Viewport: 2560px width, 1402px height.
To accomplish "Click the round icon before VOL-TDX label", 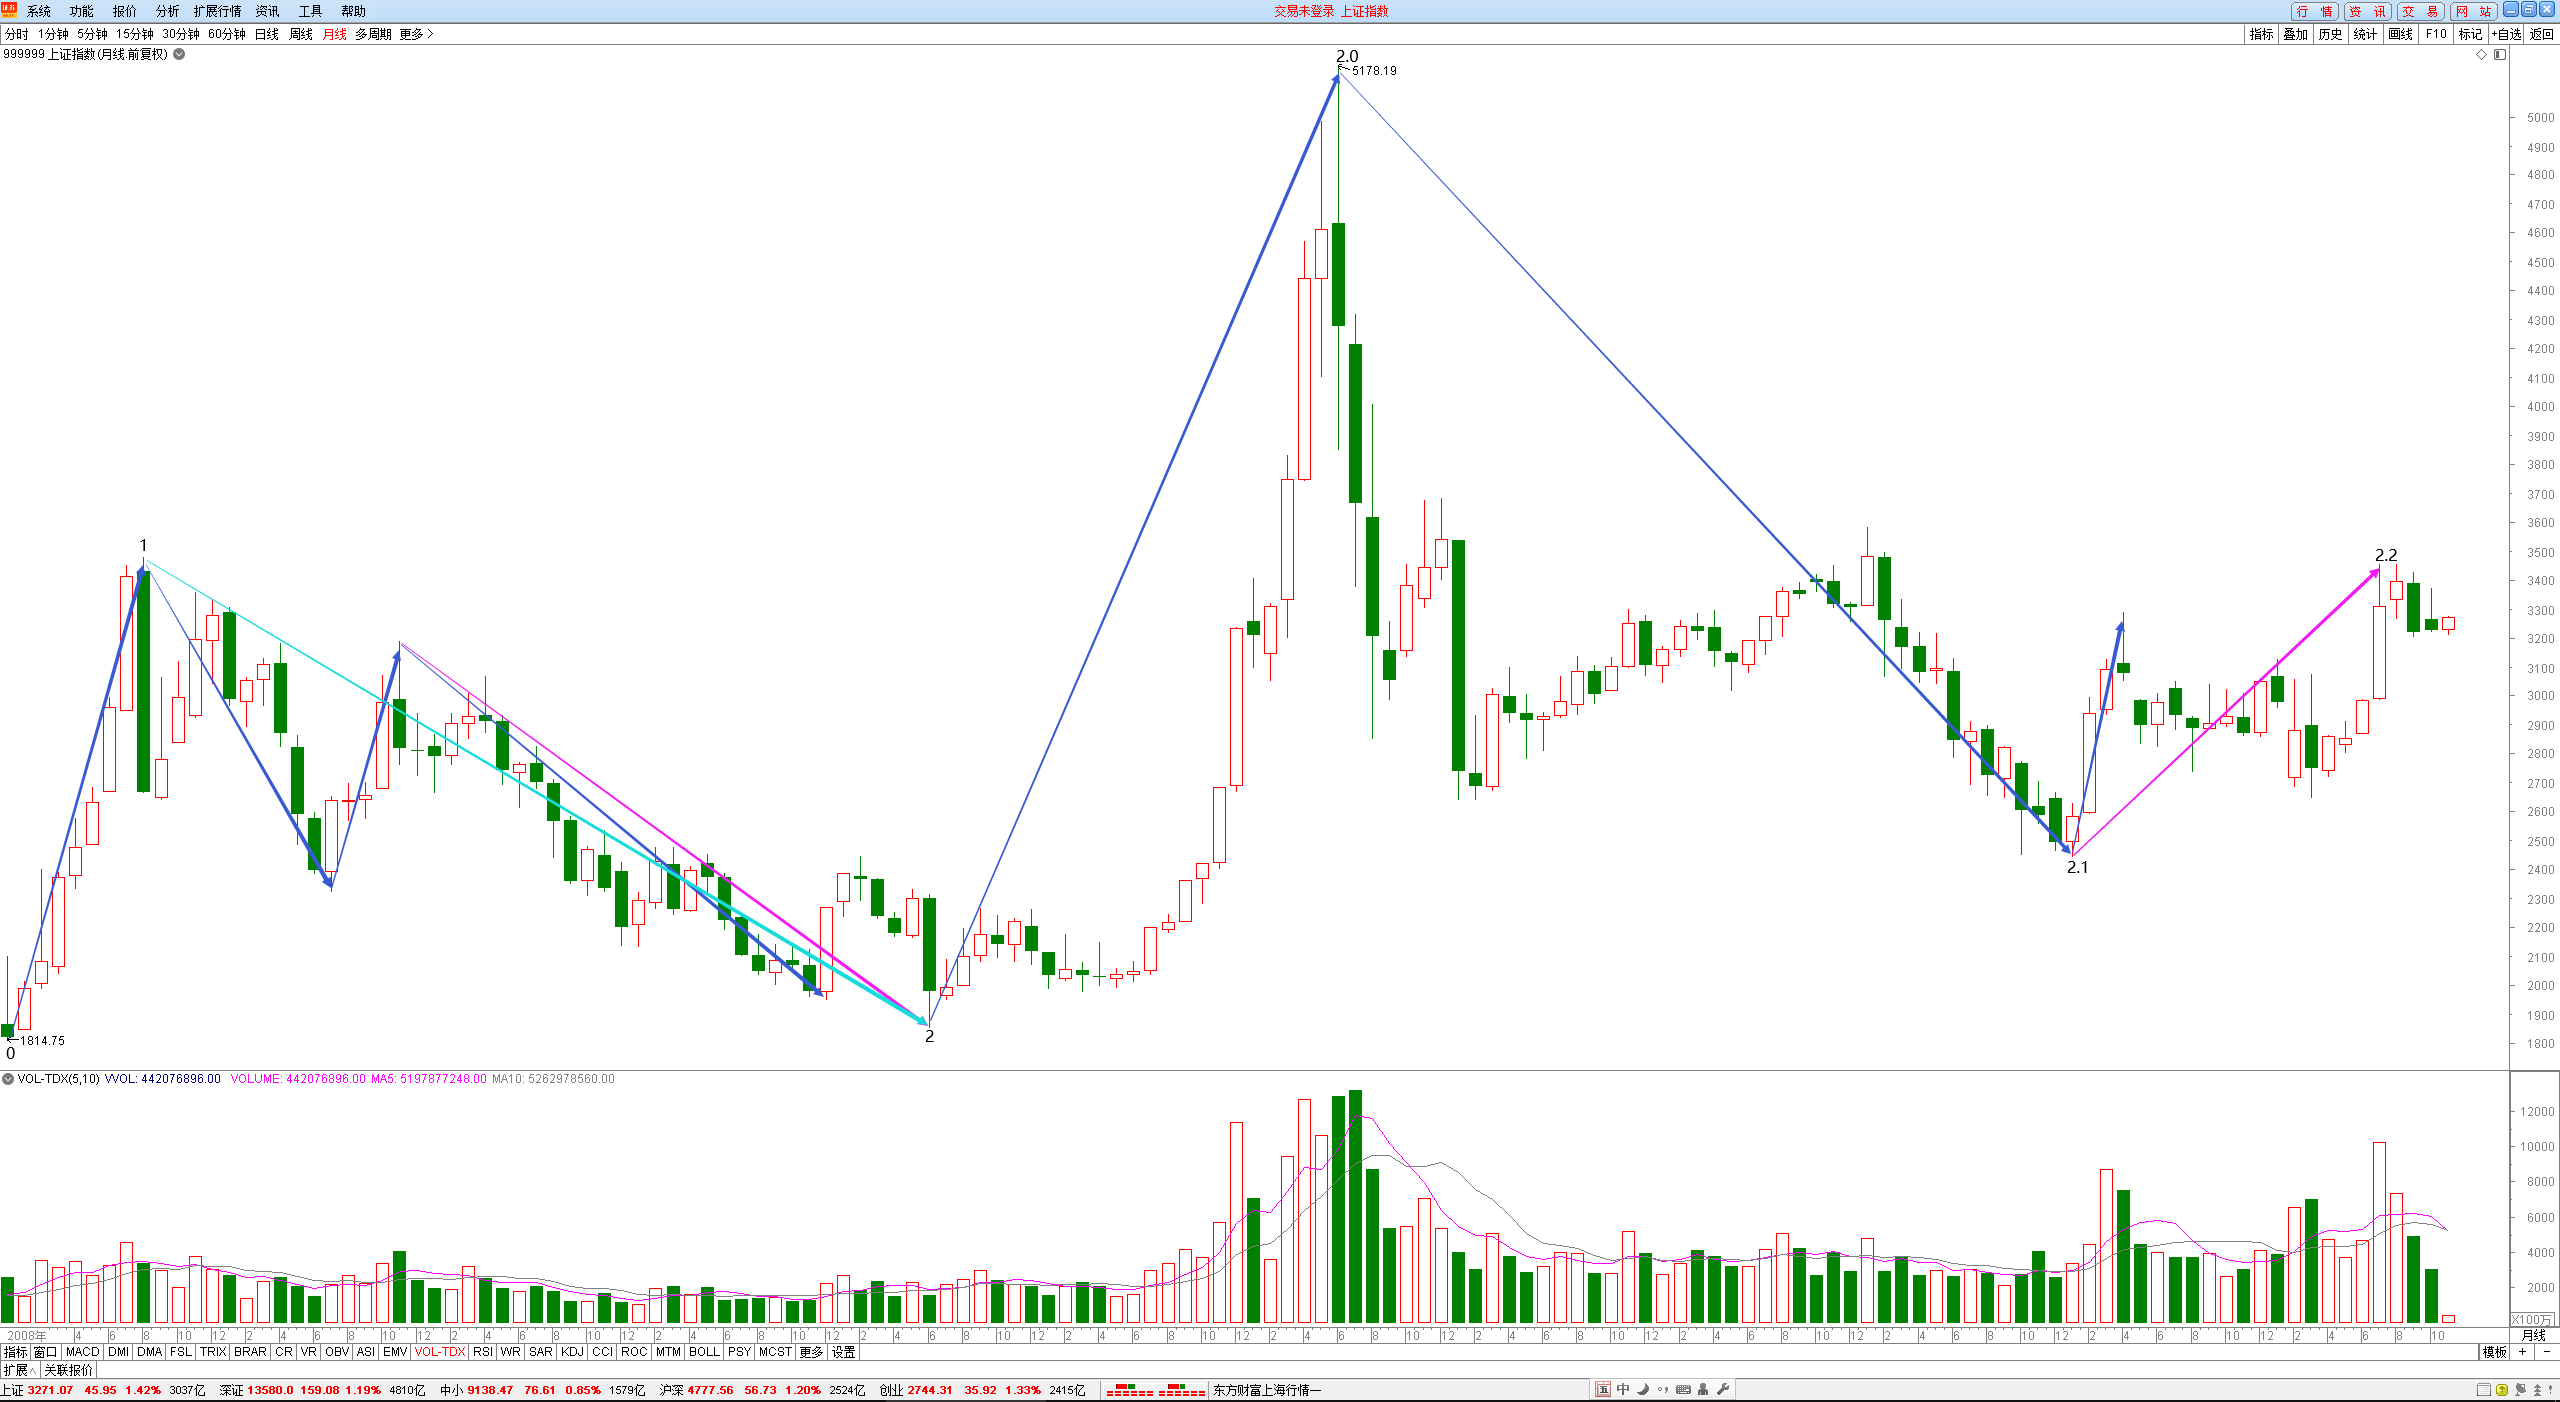I will point(8,1079).
